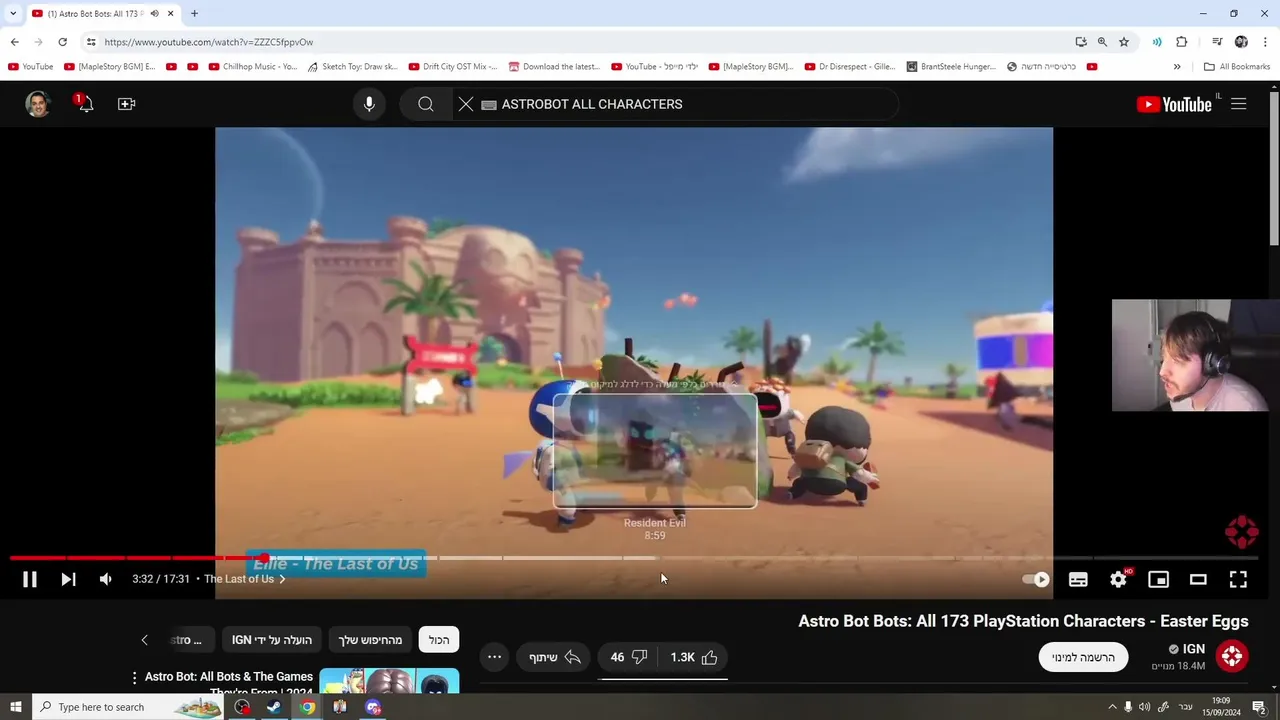This screenshot has width=1280, height=720.
Task: Go fullscreen on the video
Action: [x=1238, y=579]
